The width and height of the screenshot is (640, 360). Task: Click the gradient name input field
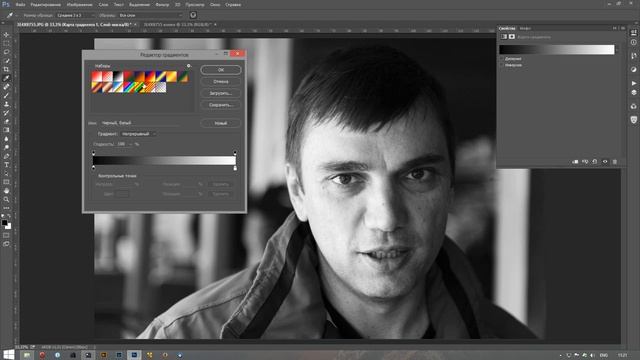tap(140, 123)
